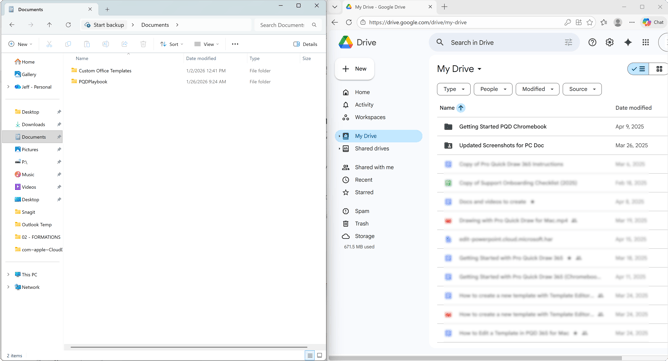Open See more ellipsis in File Explorer
The image size is (668, 361).
235,44
